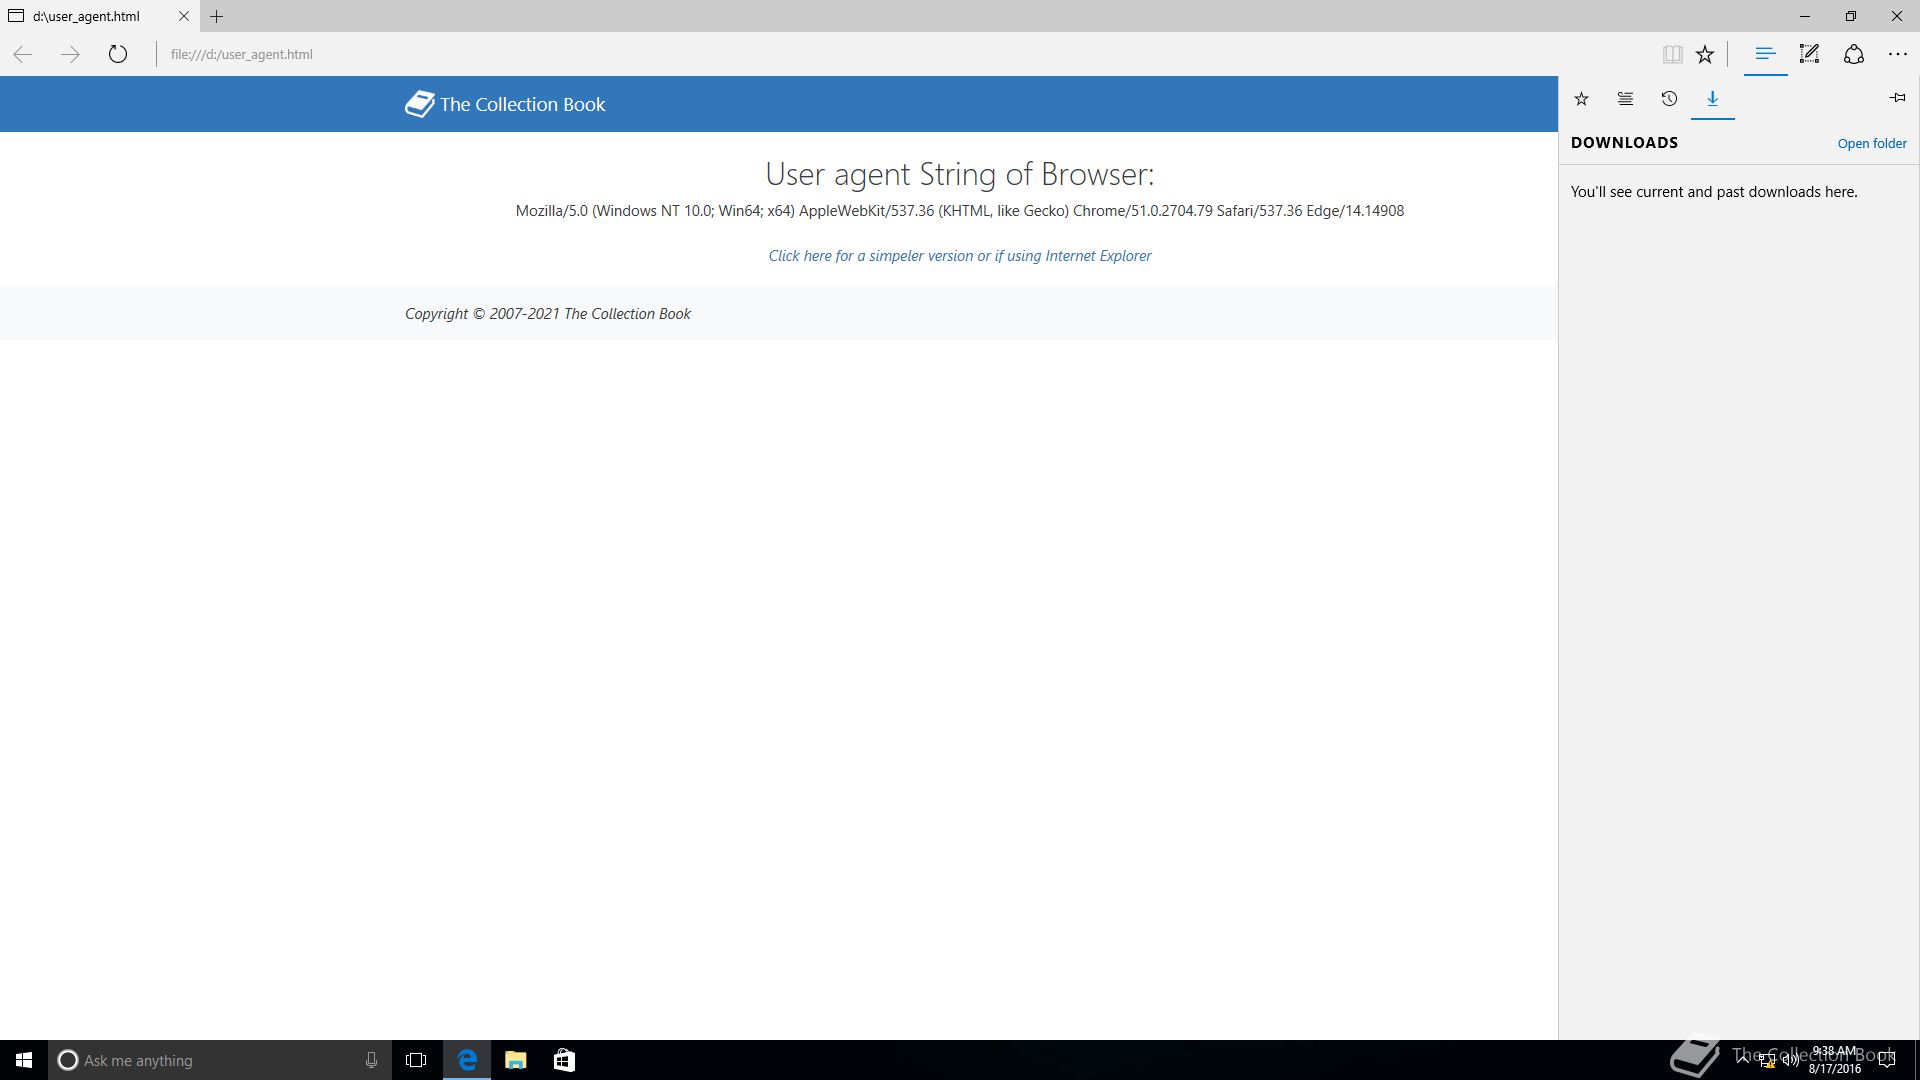The height and width of the screenshot is (1080, 1920).
Task: Open Make a Web Note tool
Action: (x=1809, y=54)
